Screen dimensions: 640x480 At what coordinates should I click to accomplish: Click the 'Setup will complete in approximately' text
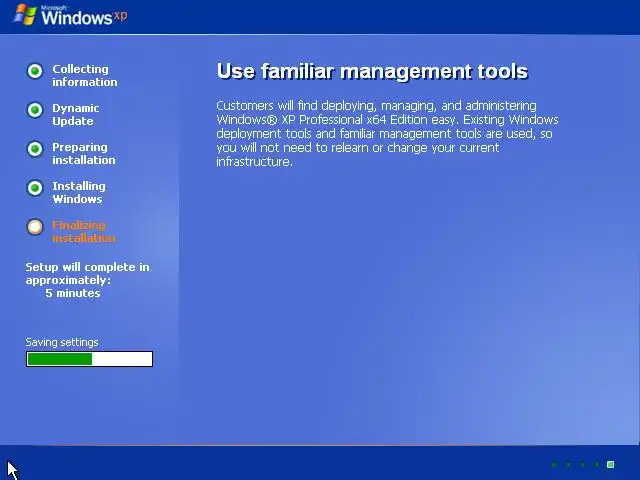pyautogui.click(x=87, y=273)
